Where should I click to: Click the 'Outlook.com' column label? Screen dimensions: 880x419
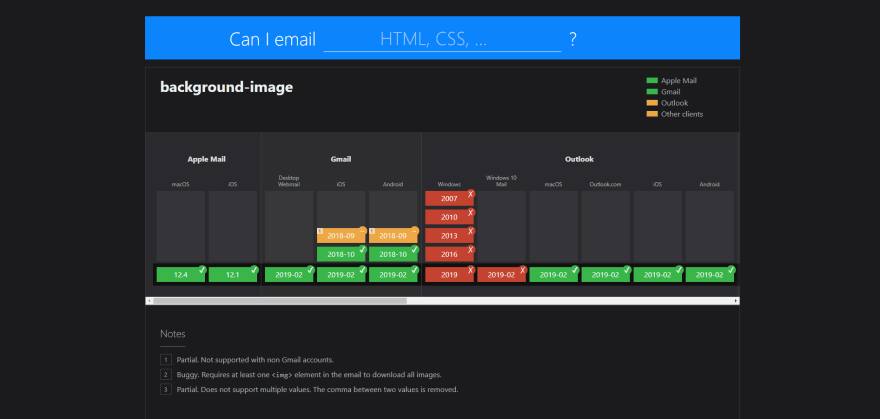click(606, 185)
